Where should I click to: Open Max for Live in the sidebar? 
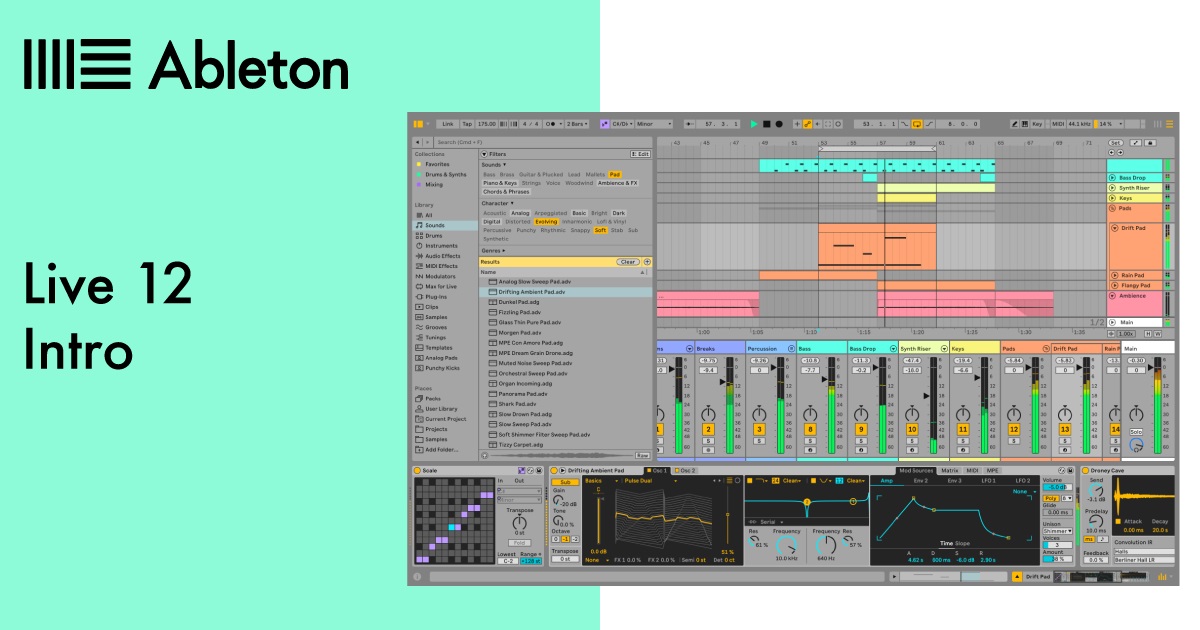440,287
